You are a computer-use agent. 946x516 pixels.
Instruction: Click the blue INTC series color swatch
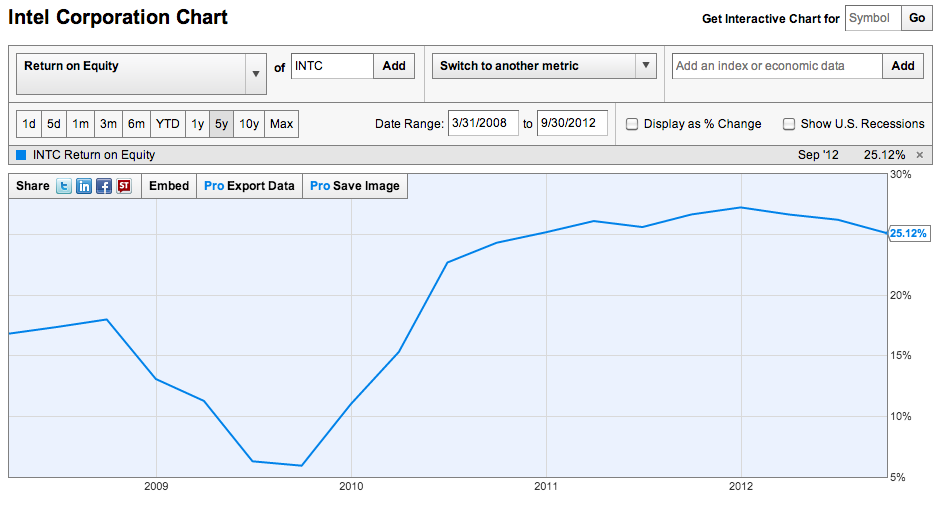pos(21,155)
